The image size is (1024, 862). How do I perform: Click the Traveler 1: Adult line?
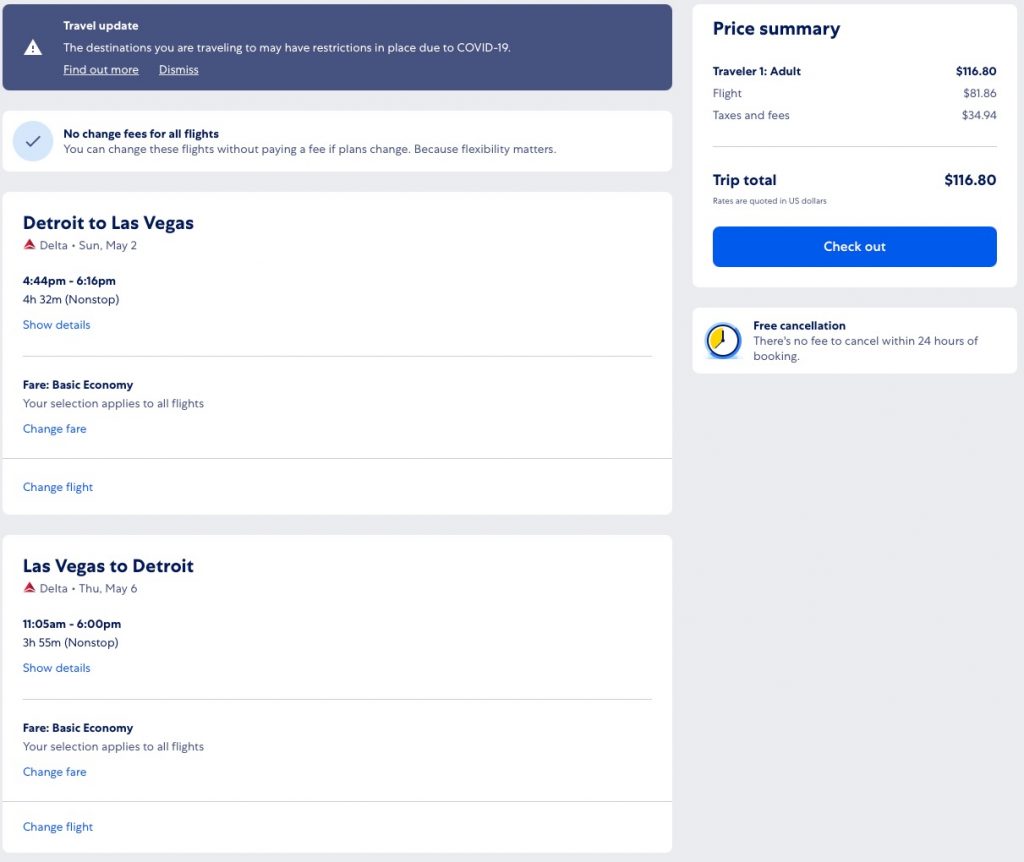[756, 71]
